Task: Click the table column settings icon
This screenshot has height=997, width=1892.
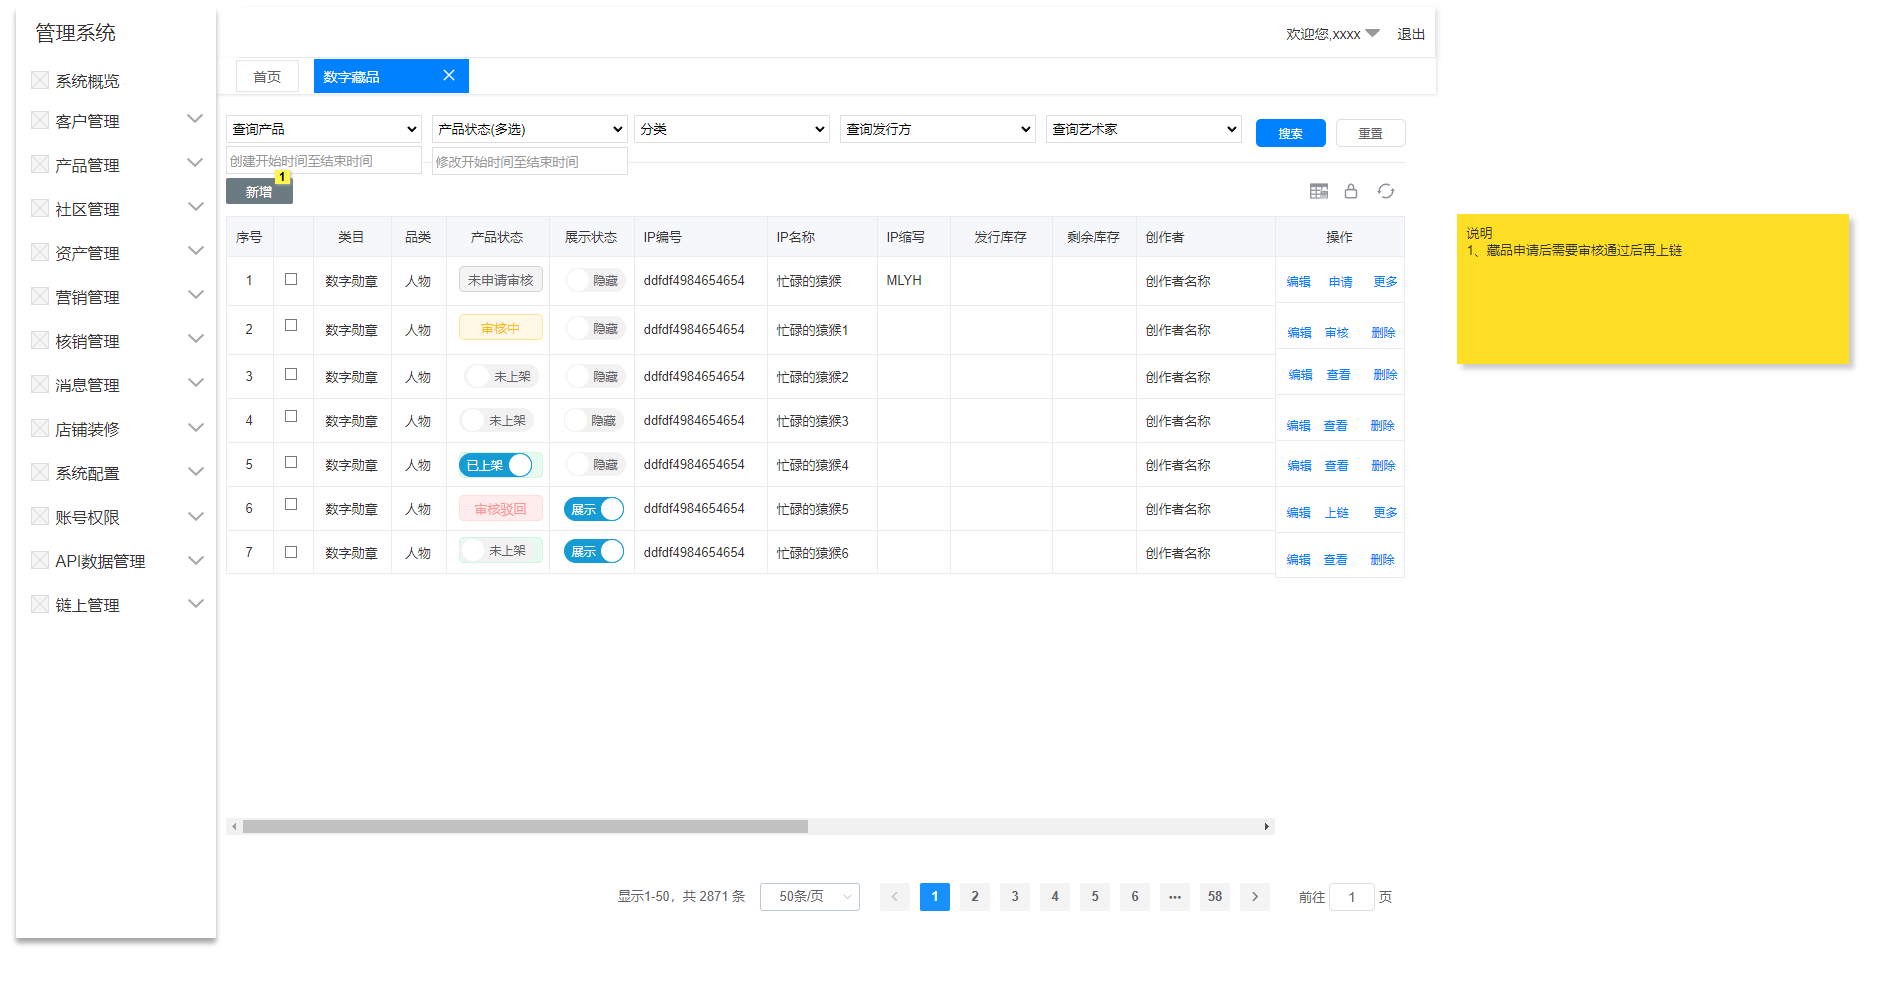Action: click(x=1319, y=191)
